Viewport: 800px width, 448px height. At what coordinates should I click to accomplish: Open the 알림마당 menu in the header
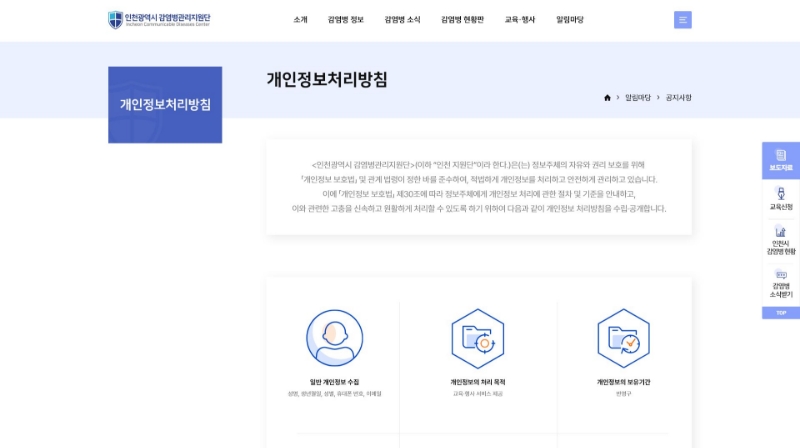[570, 20]
